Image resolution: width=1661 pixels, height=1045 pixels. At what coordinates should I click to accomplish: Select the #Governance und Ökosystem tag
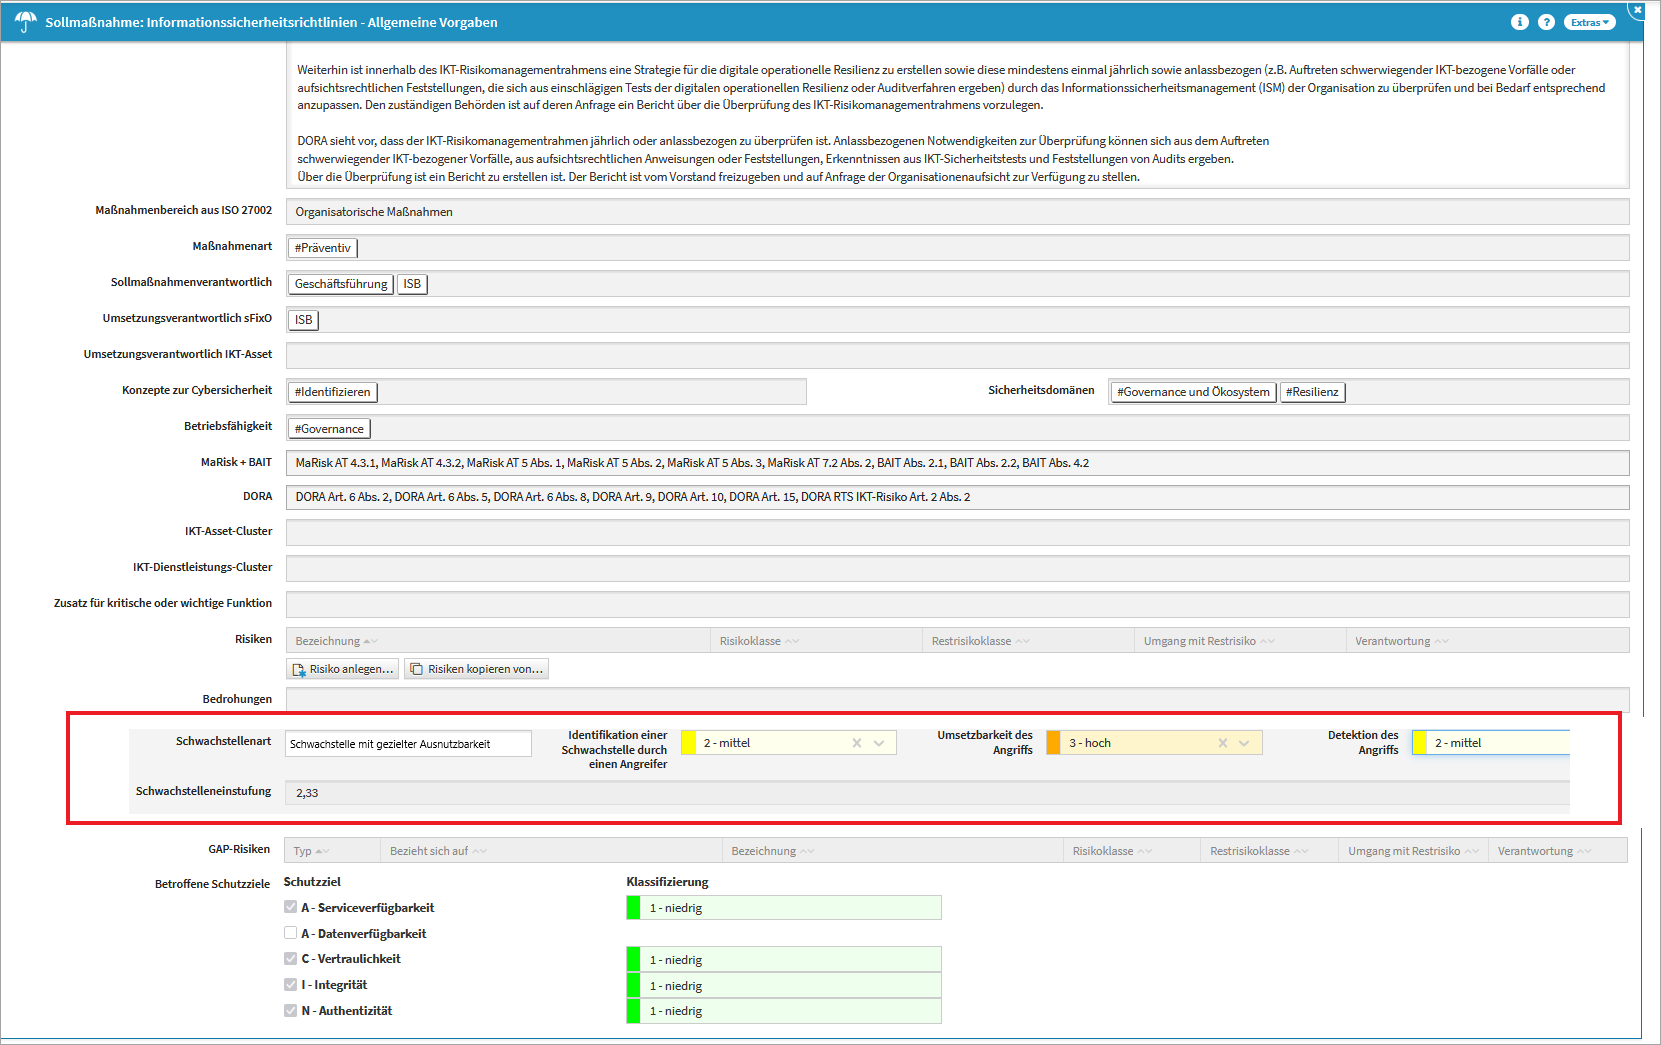[1192, 392]
